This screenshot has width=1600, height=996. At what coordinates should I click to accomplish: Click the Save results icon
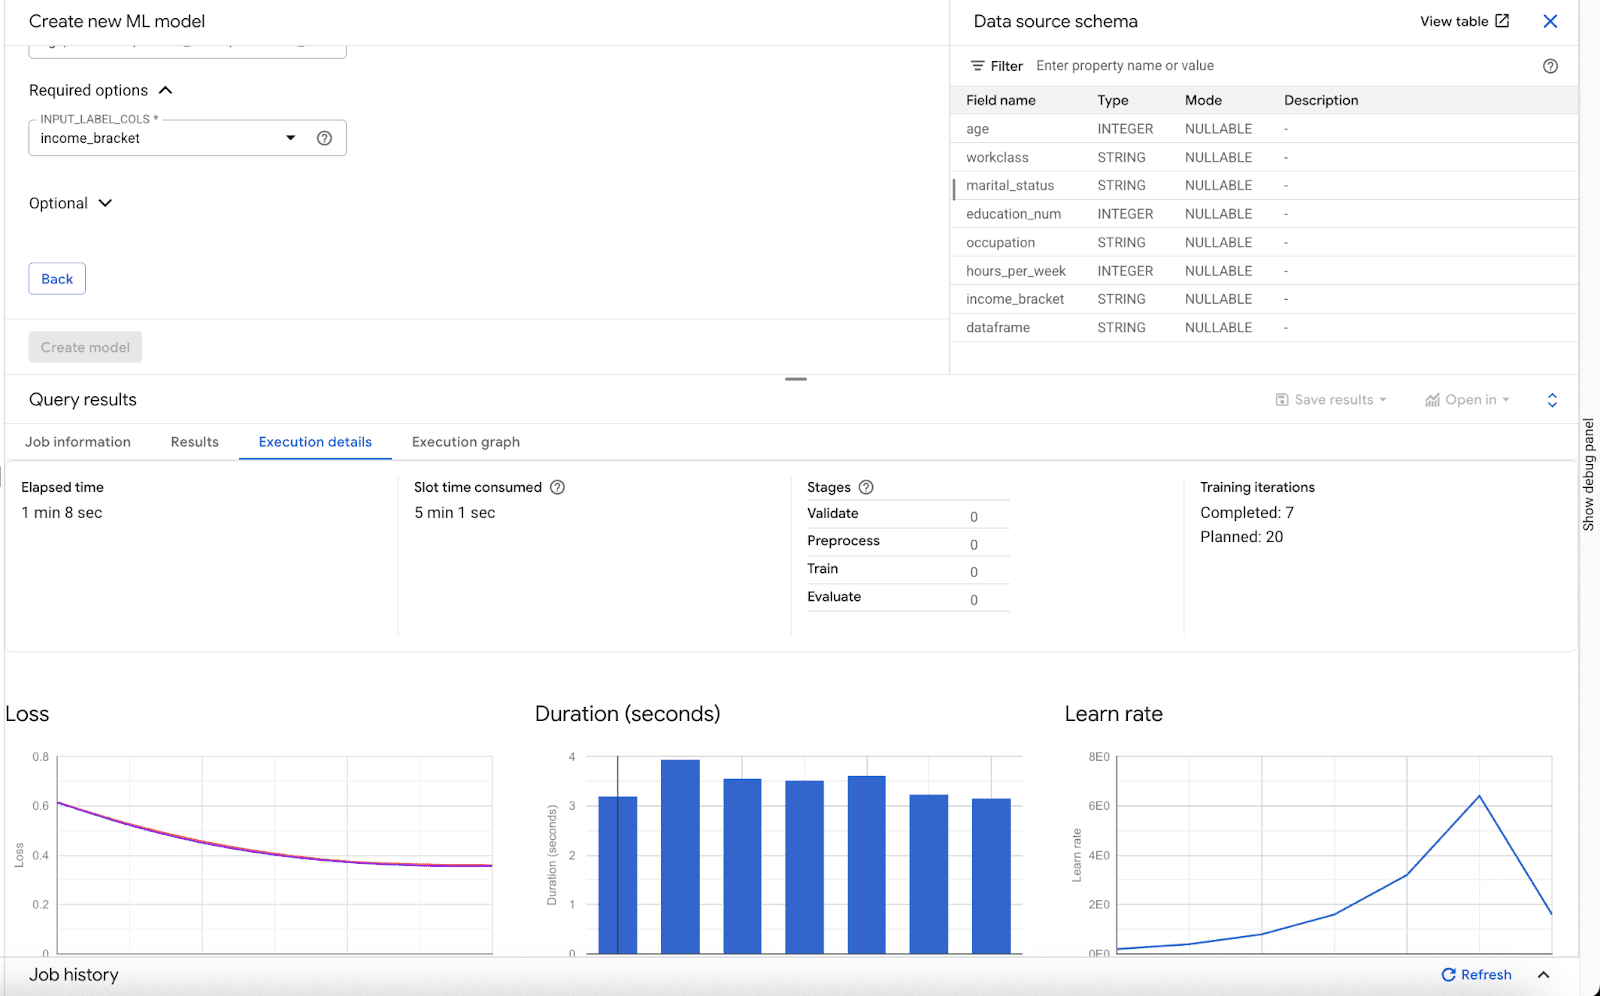click(1283, 399)
